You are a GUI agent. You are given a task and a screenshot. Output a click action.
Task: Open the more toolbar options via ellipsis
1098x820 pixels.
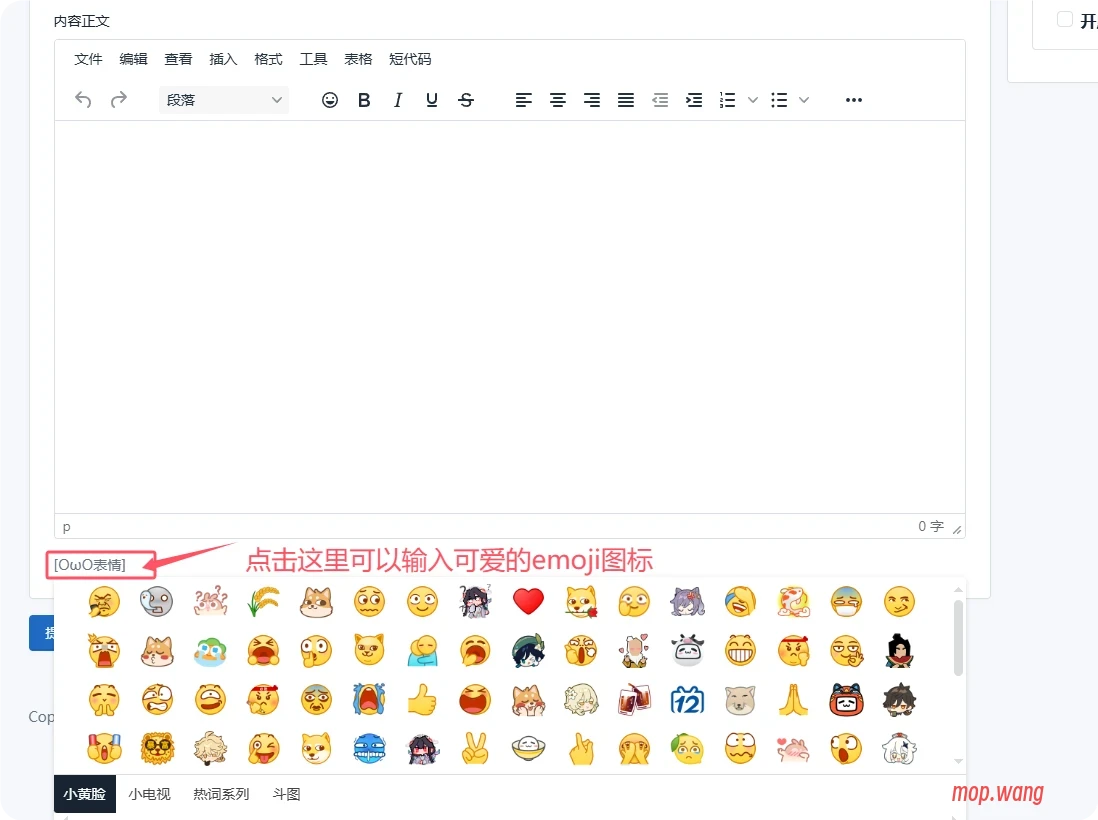click(853, 99)
